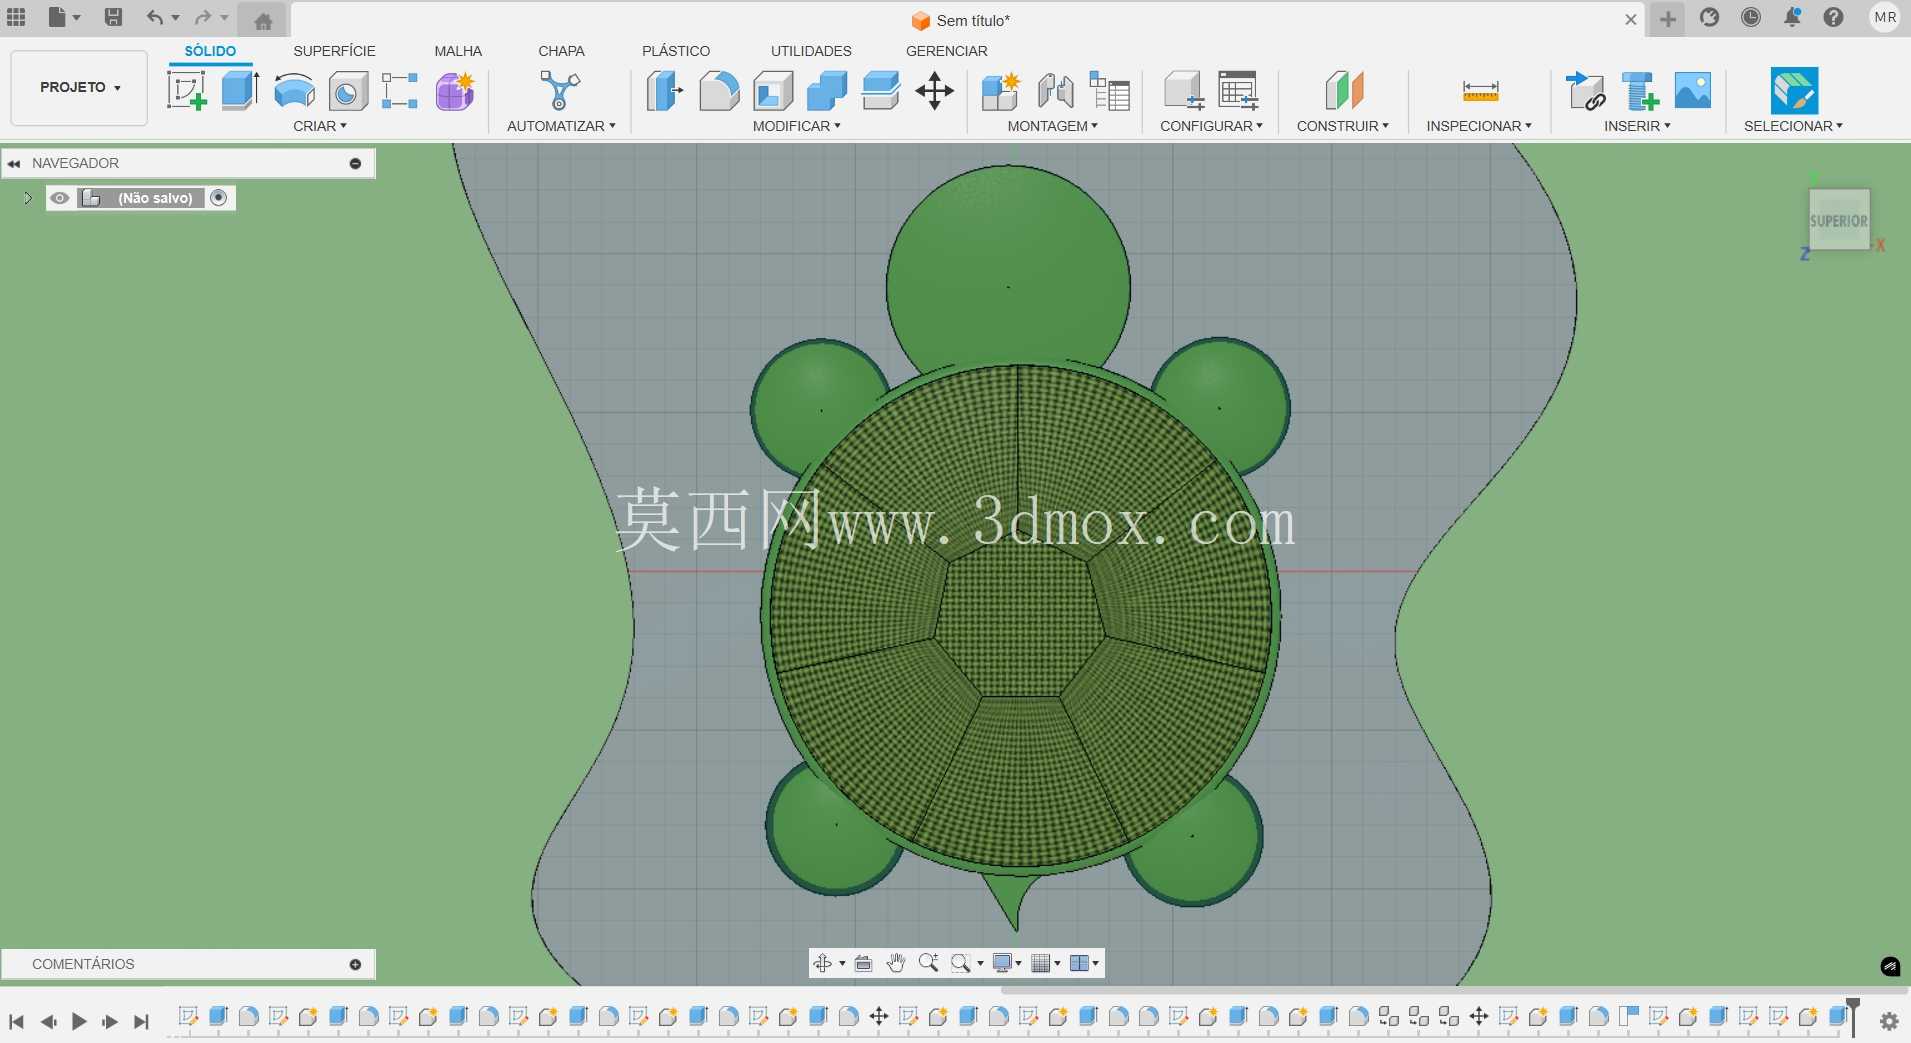Select the Hole tool
Viewport: 1911px width, 1043px height.
point(348,91)
